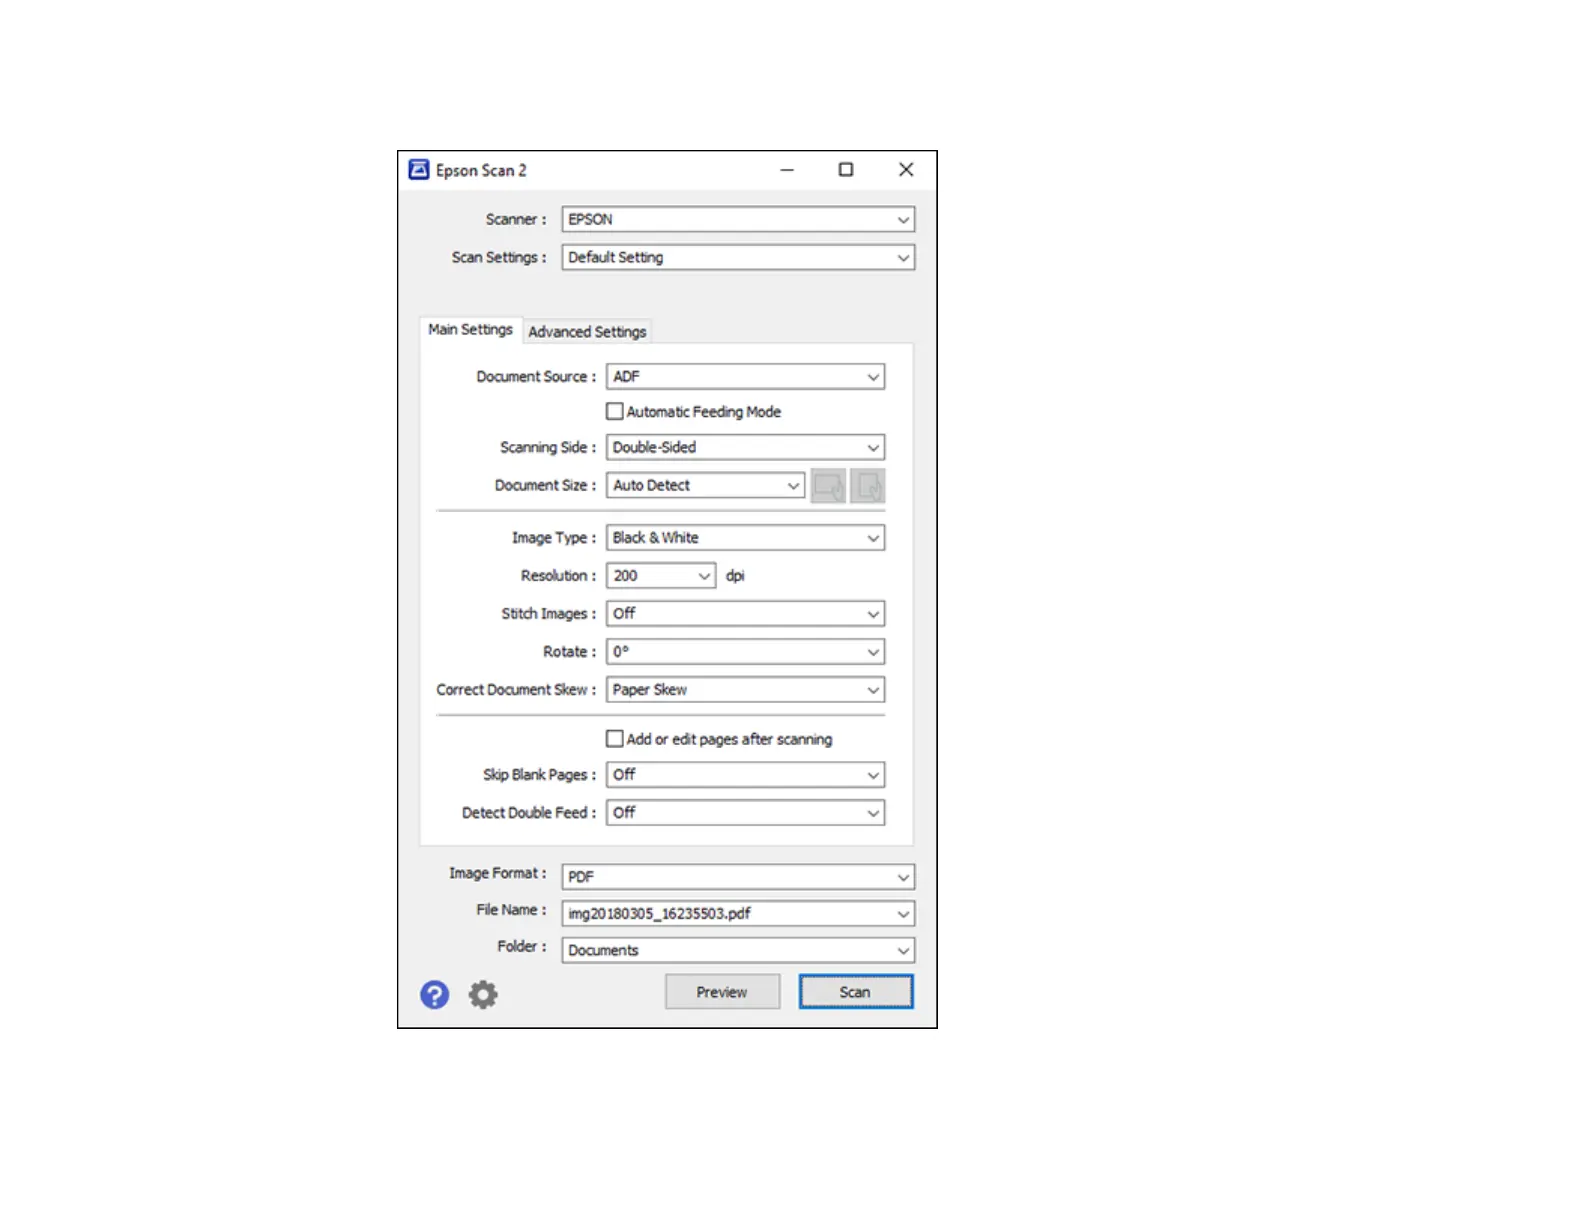
Task: Switch to the Advanced Settings tab
Action: click(x=587, y=332)
